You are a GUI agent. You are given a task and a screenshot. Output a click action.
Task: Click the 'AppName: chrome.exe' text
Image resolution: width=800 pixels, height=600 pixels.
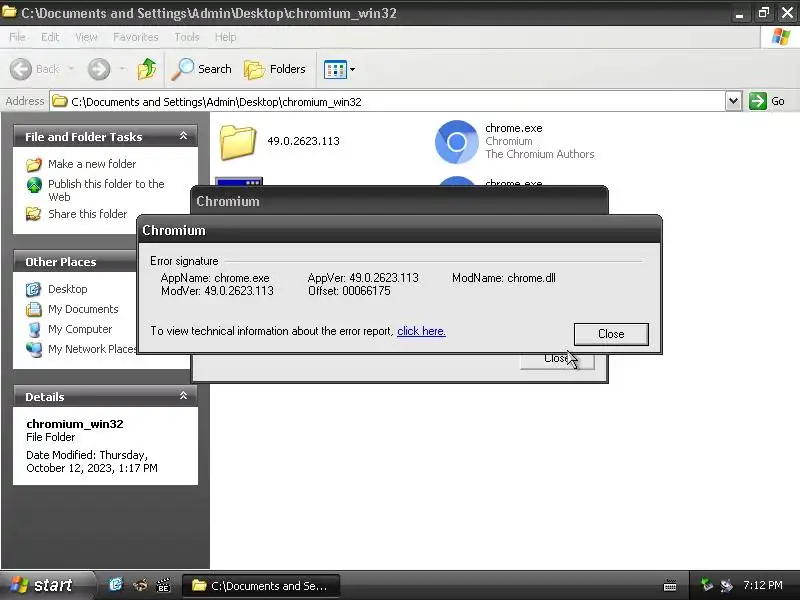(x=215, y=278)
